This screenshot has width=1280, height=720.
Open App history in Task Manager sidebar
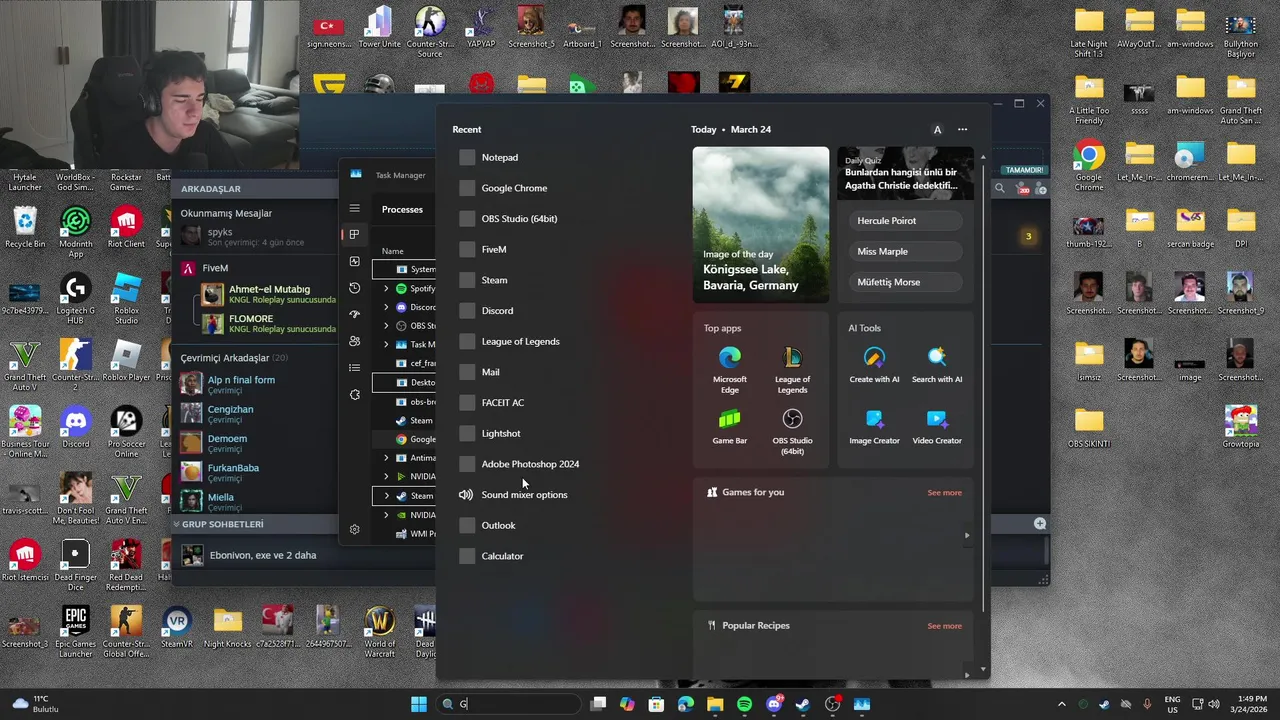pos(354,288)
